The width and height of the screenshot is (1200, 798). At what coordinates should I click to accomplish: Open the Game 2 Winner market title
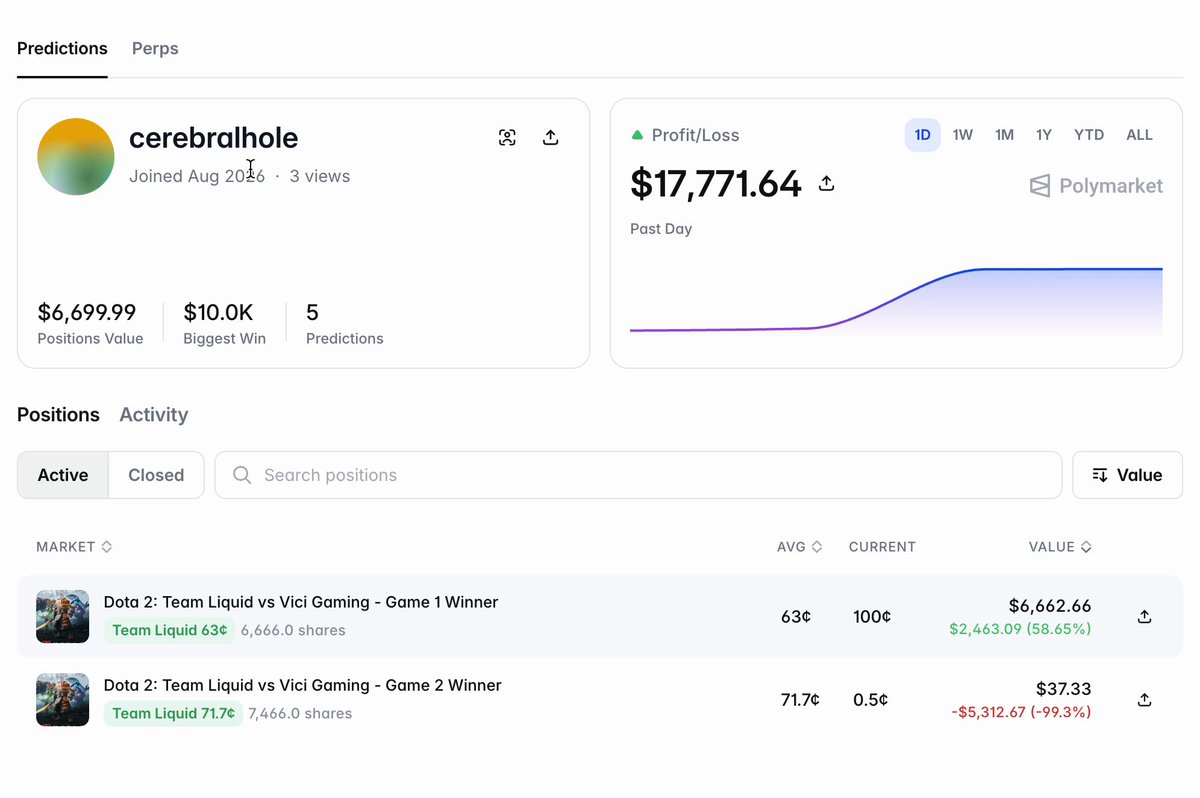pyautogui.click(x=303, y=685)
